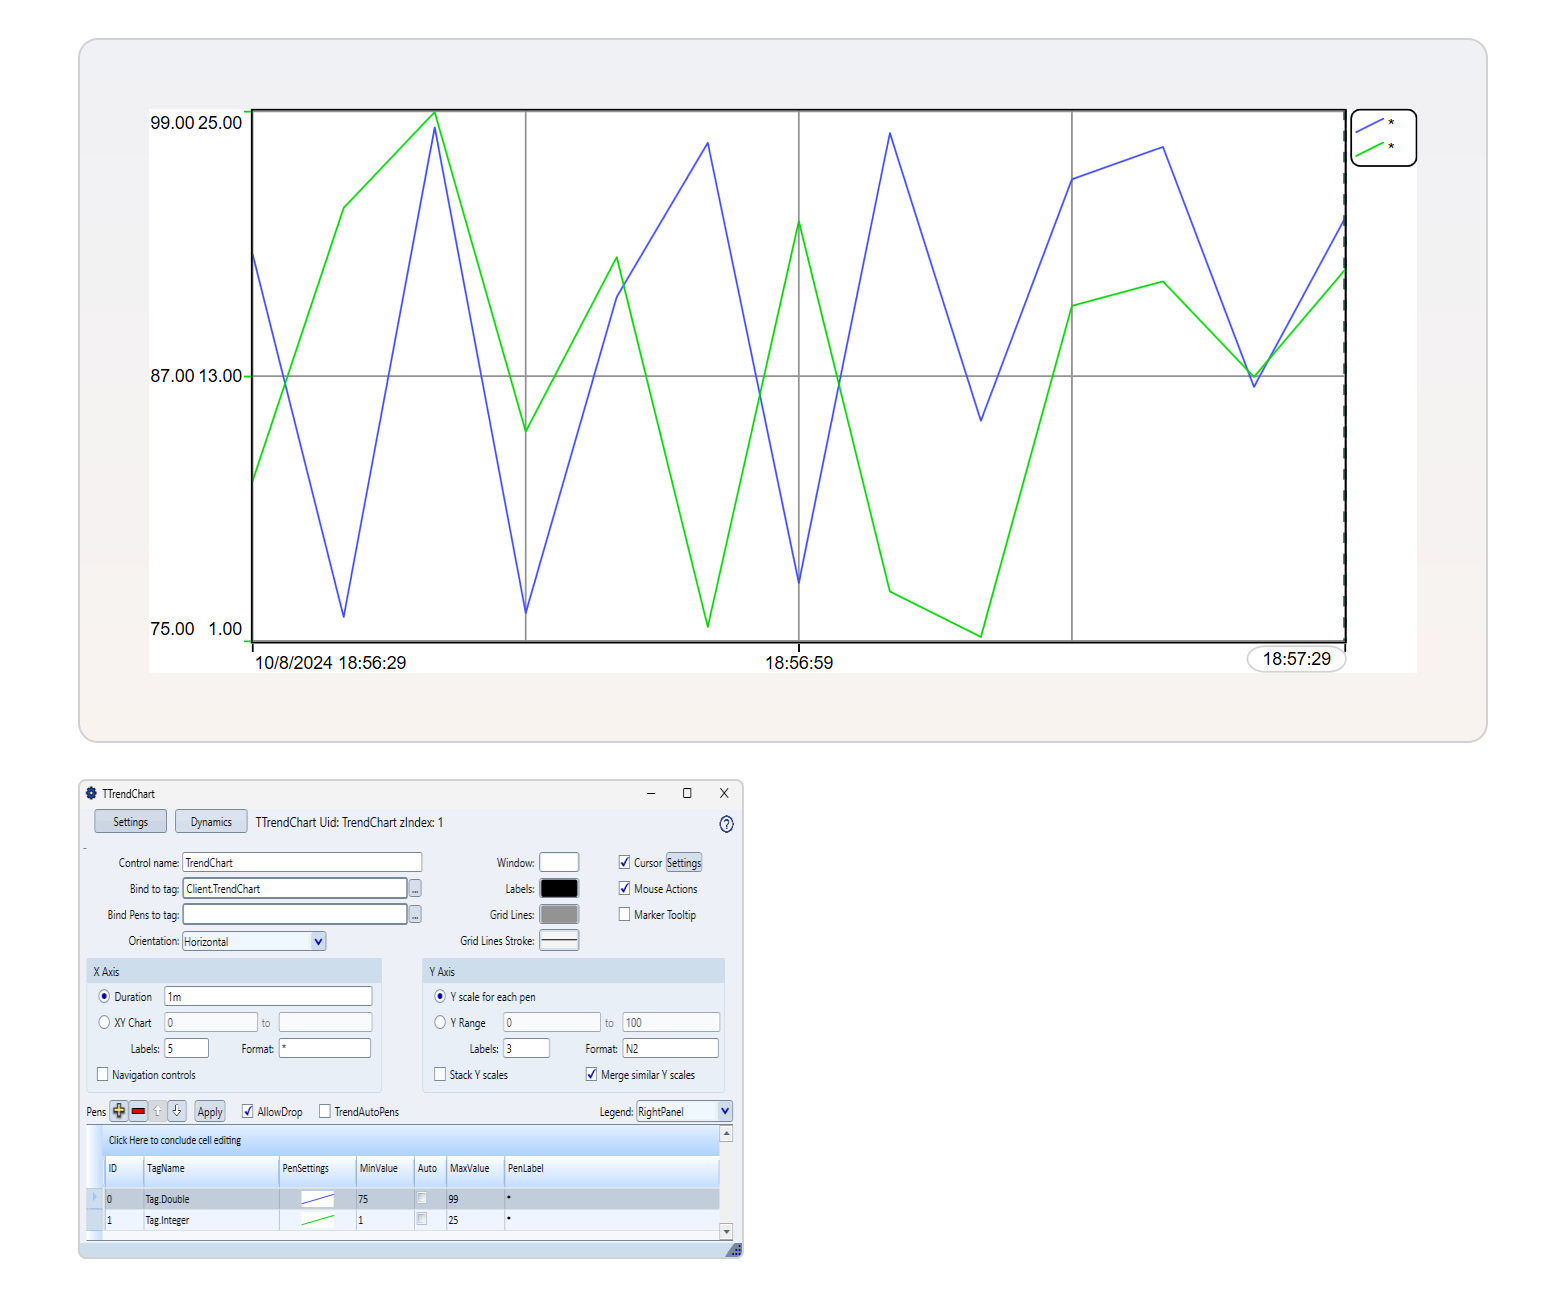Click the row selector arrow for pen 0

point(95,1198)
